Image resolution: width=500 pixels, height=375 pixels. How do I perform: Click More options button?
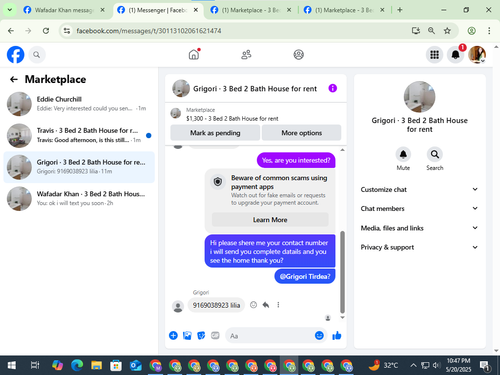click(x=301, y=133)
